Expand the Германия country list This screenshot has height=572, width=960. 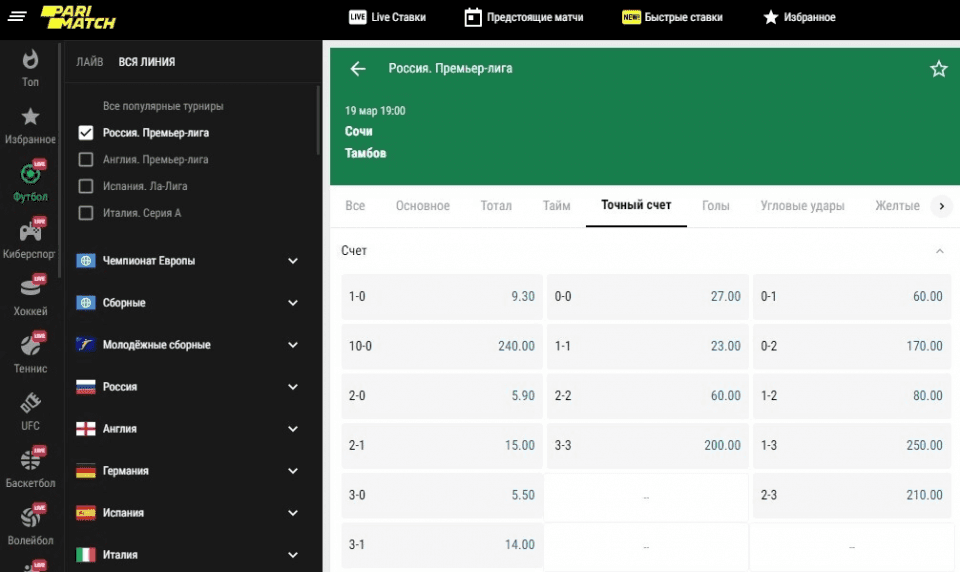(293, 471)
